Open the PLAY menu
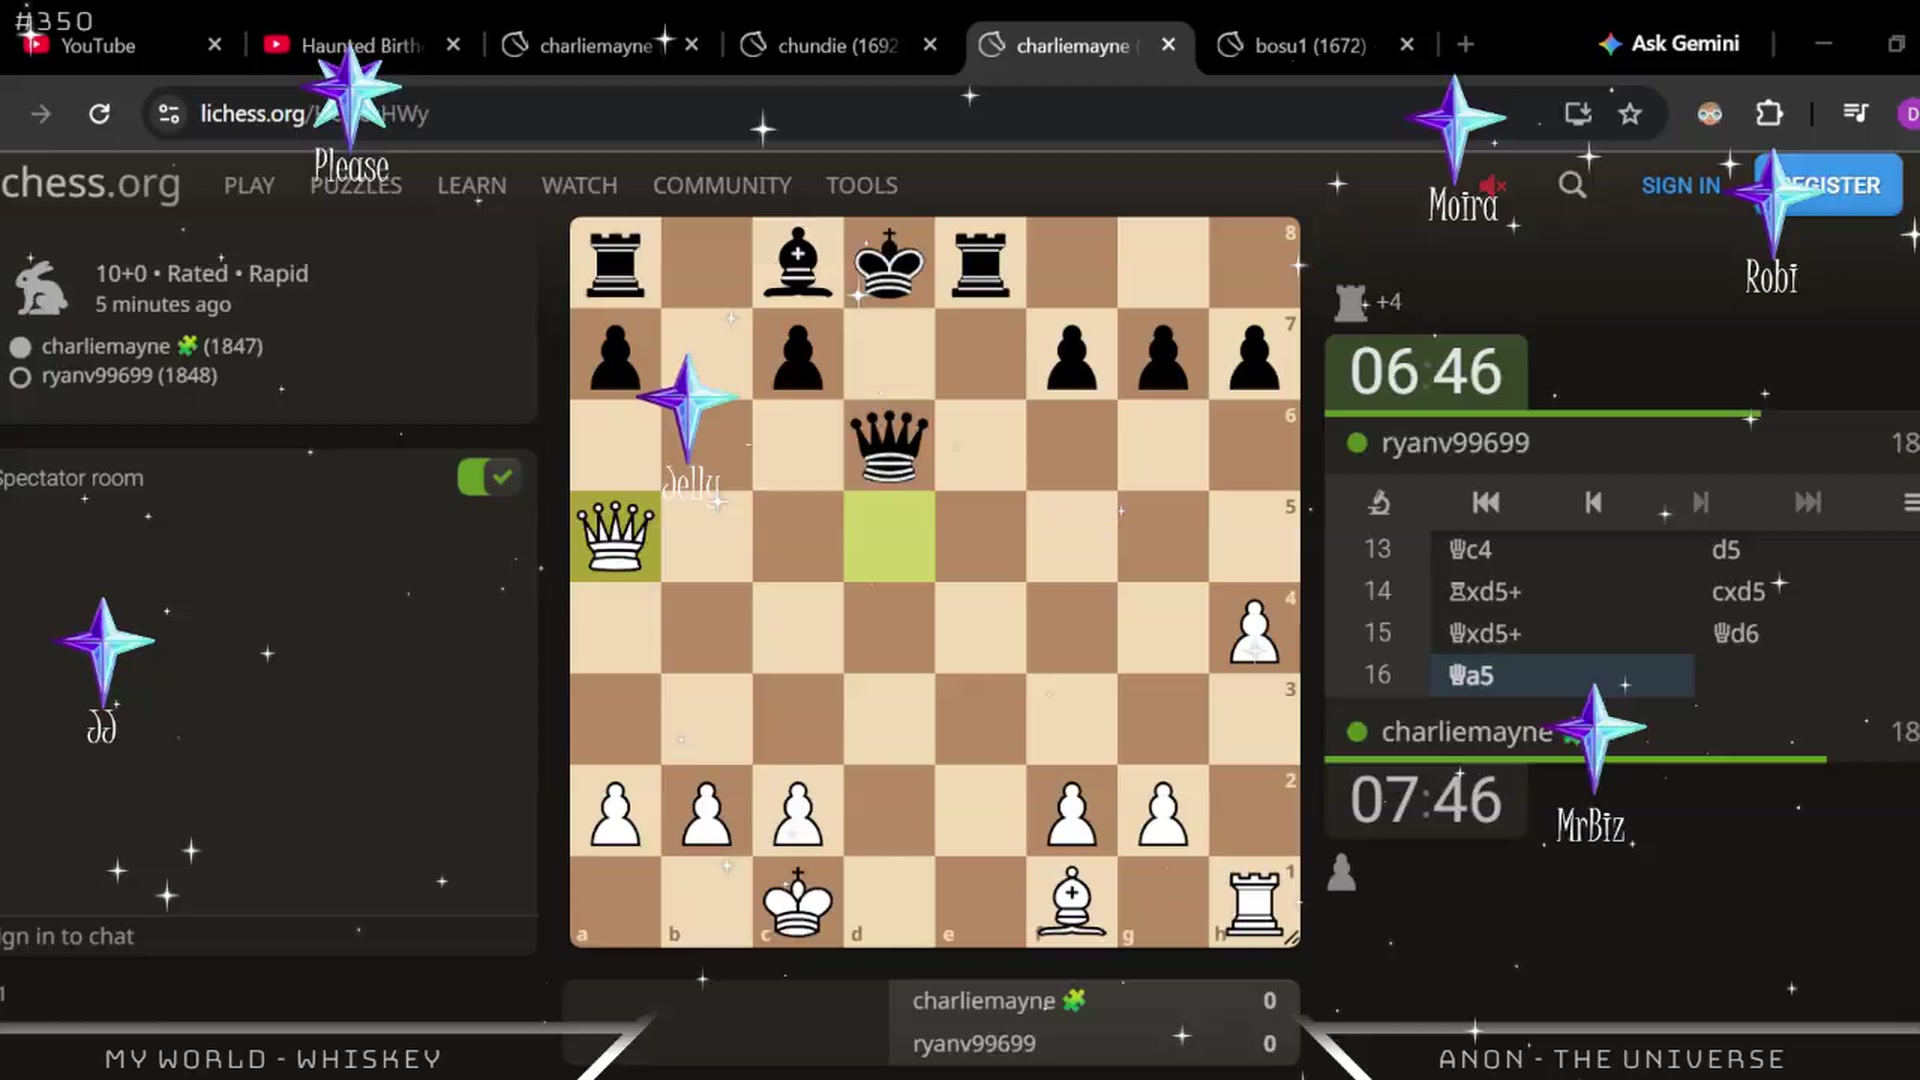 (249, 186)
